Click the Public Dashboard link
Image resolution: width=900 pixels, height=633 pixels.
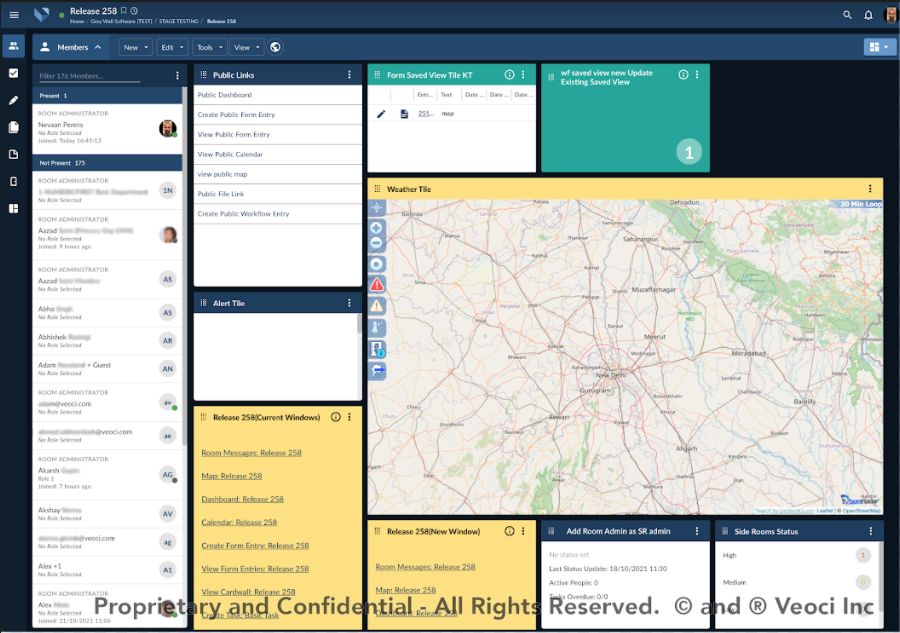225,95
